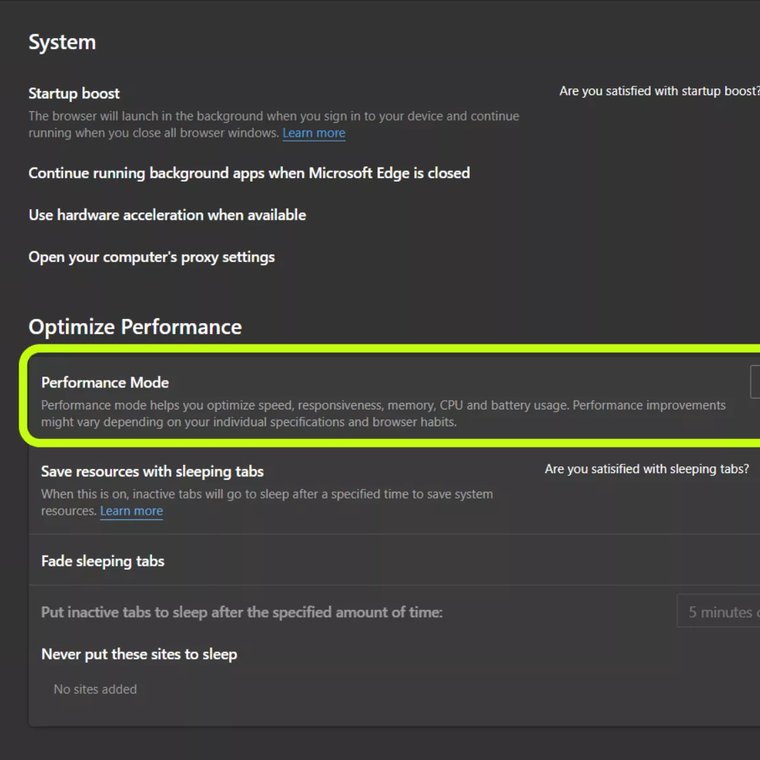Click the No sites added text
Image resolution: width=760 pixels, height=760 pixels.
tap(95, 689)
